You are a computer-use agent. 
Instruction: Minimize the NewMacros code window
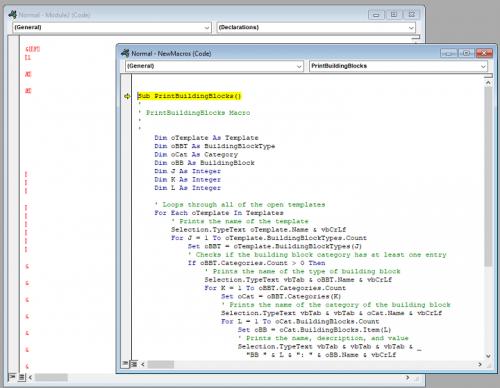tap(448, 53)
